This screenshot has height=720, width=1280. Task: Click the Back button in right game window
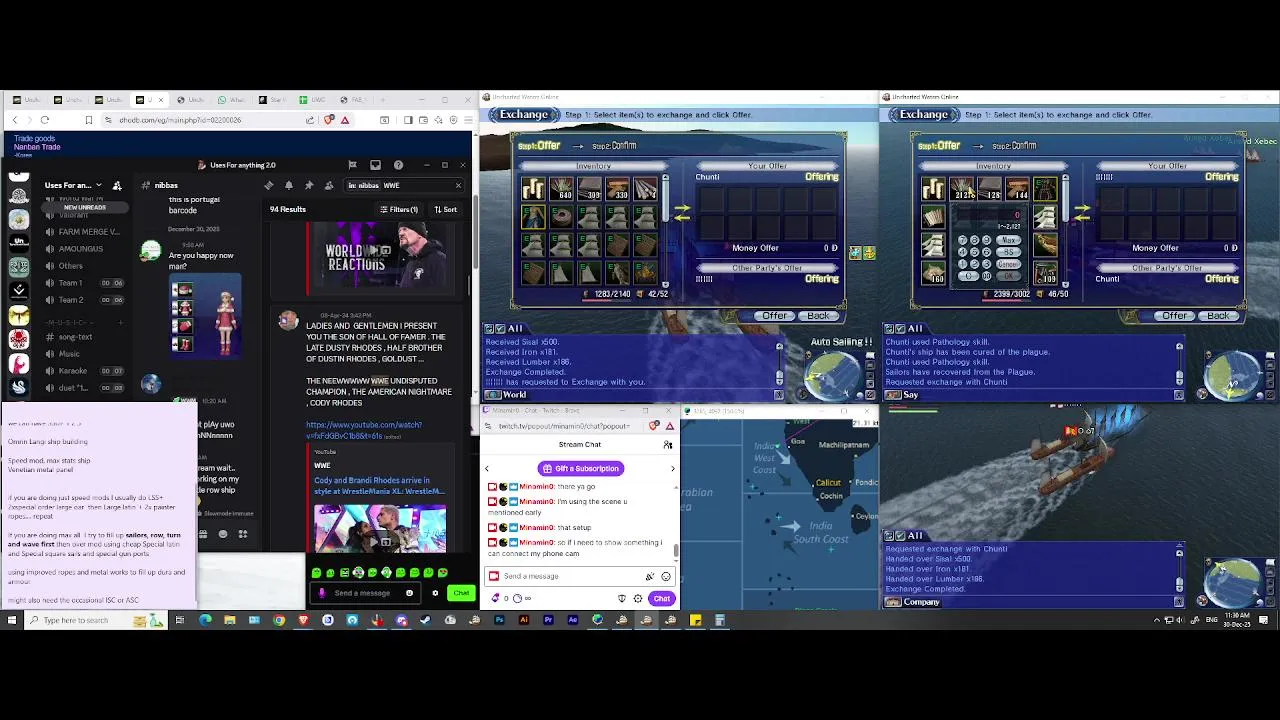1218,316
